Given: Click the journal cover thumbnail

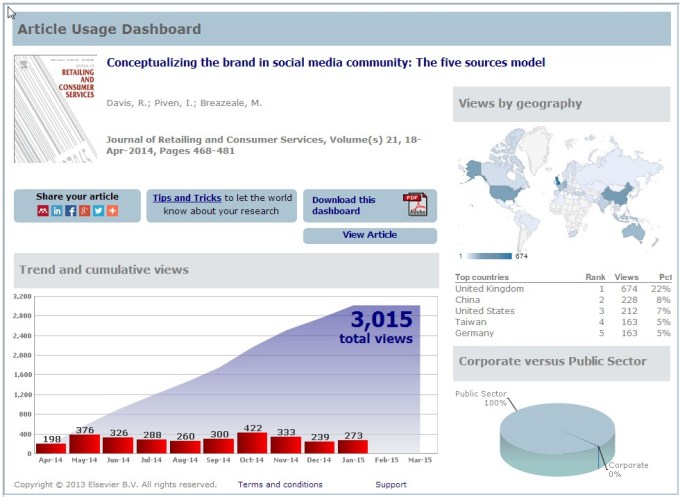Looking at the screenshot, I should click(x=55, y=109).
